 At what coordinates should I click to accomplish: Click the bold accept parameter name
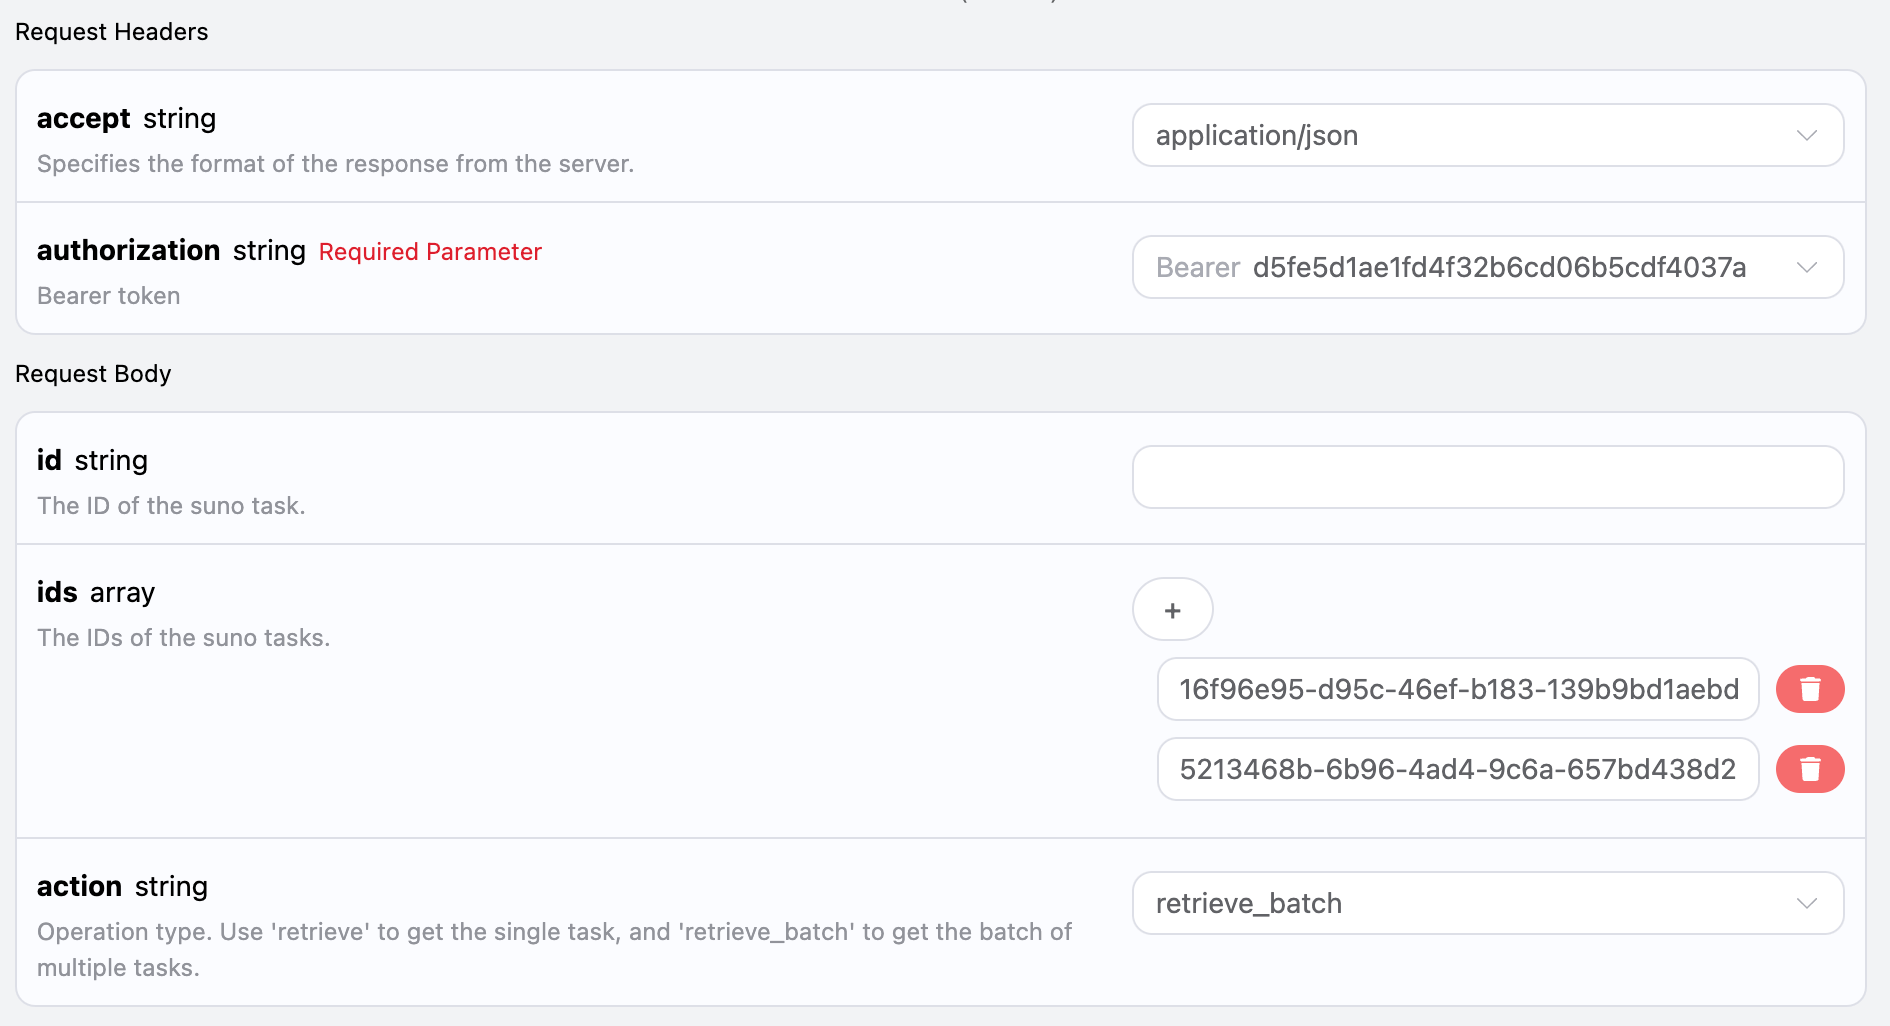pos(83,118)
